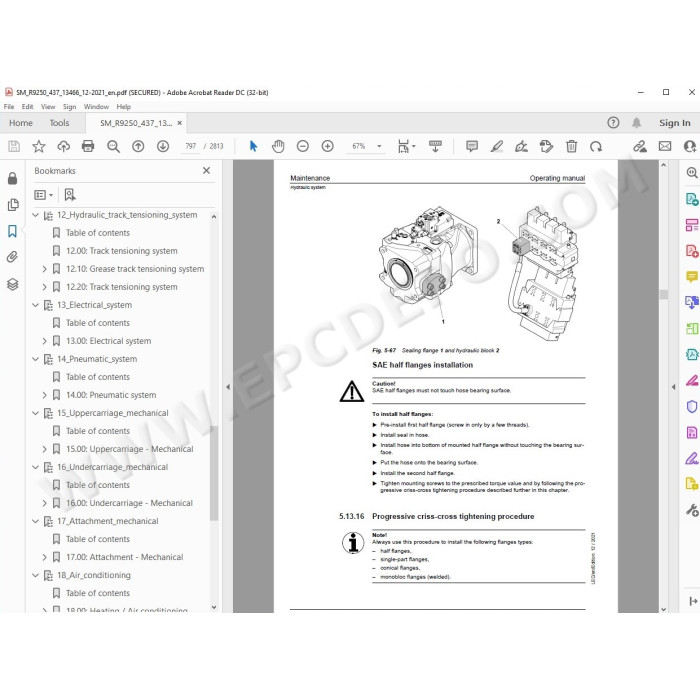Viewport: 700px width, 700px height.
Task: Send file by email envelope icon
Action: 665,146
